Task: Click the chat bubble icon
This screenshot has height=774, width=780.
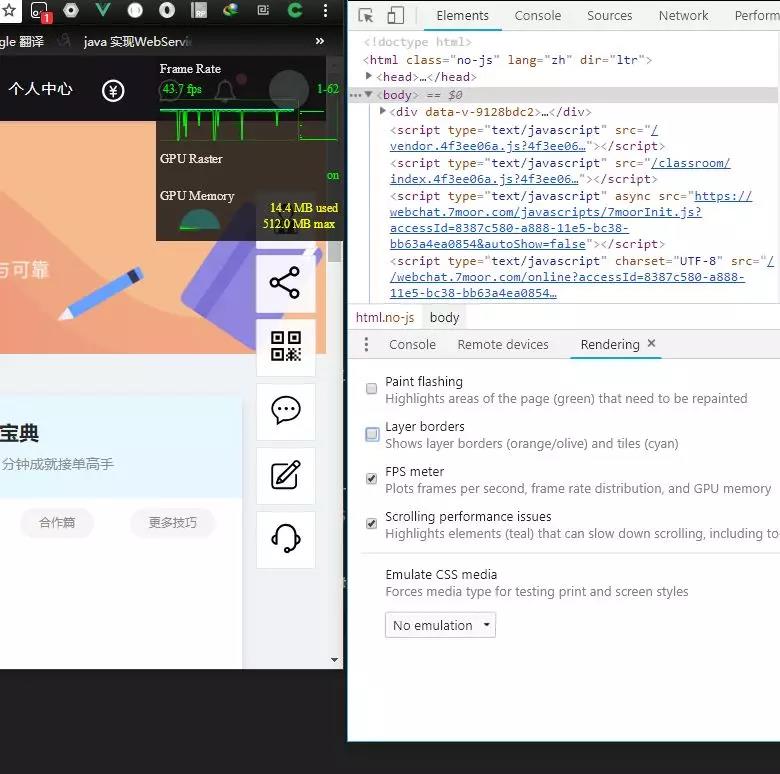Action: point(285,411)
